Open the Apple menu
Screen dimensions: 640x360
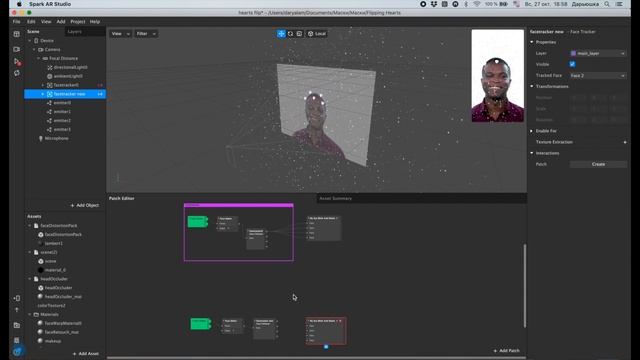tap(19, 4)
